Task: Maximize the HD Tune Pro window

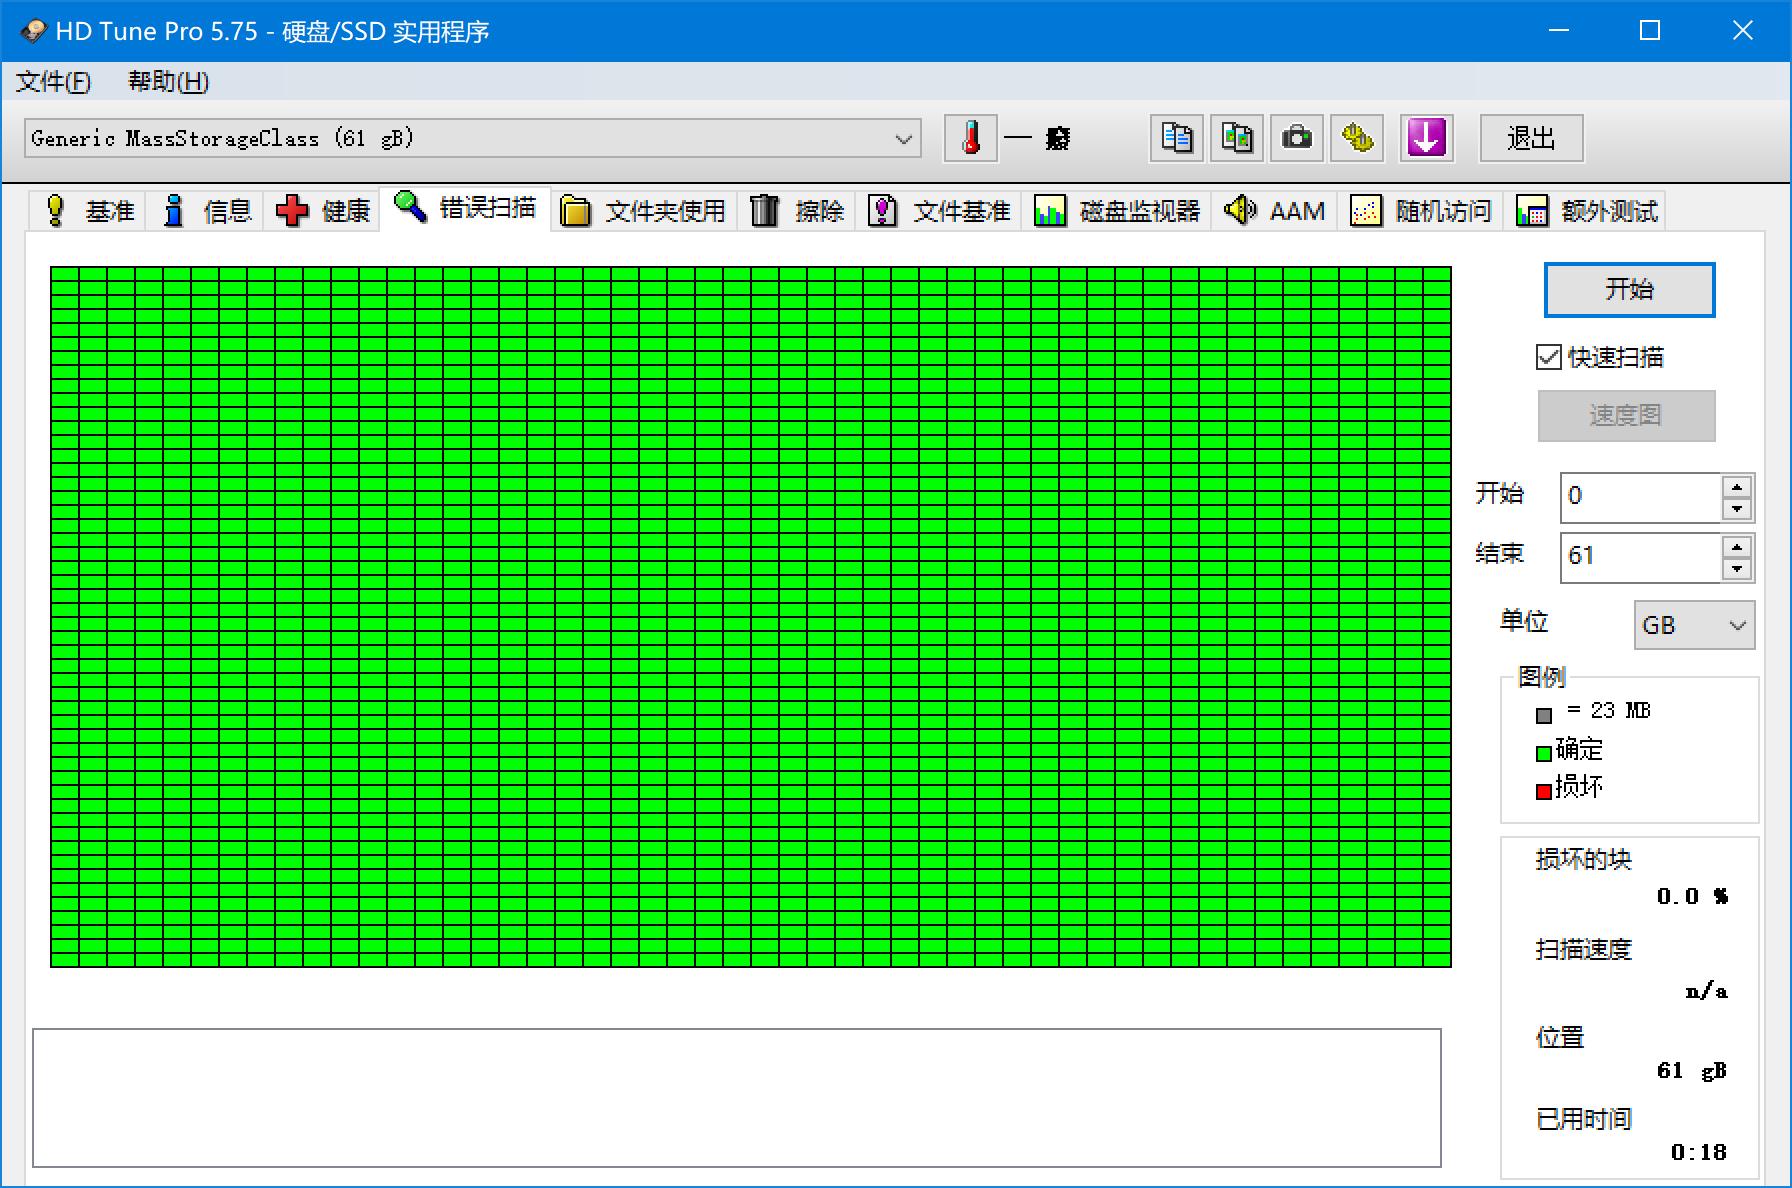Action: coord(1650,31)
